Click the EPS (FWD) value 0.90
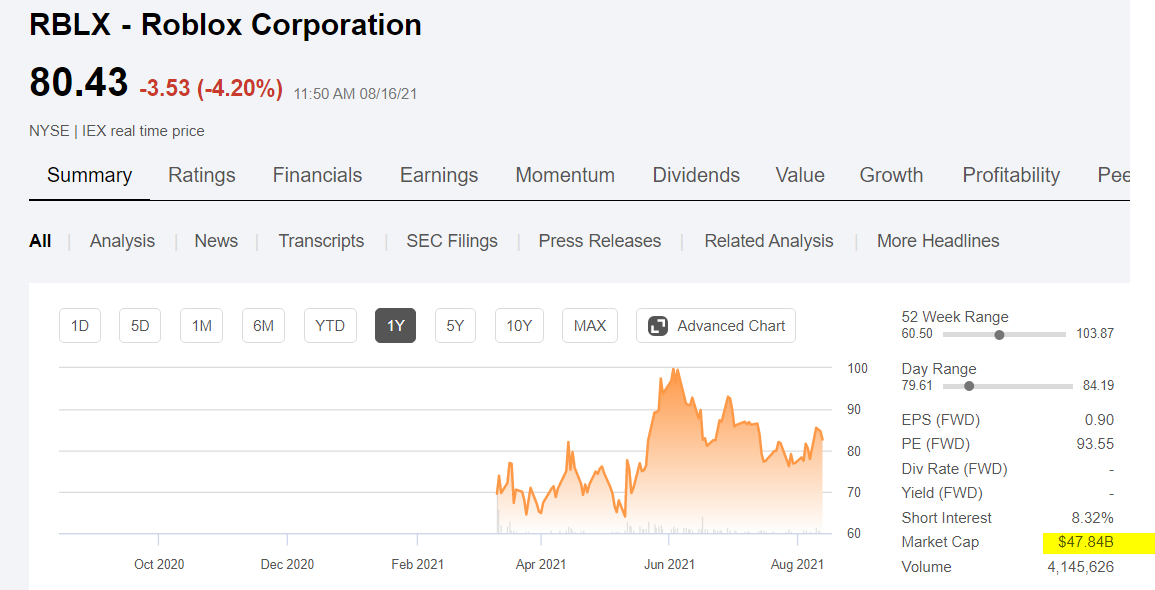Screen dimensions: 1155x590 click(1099, 420)
